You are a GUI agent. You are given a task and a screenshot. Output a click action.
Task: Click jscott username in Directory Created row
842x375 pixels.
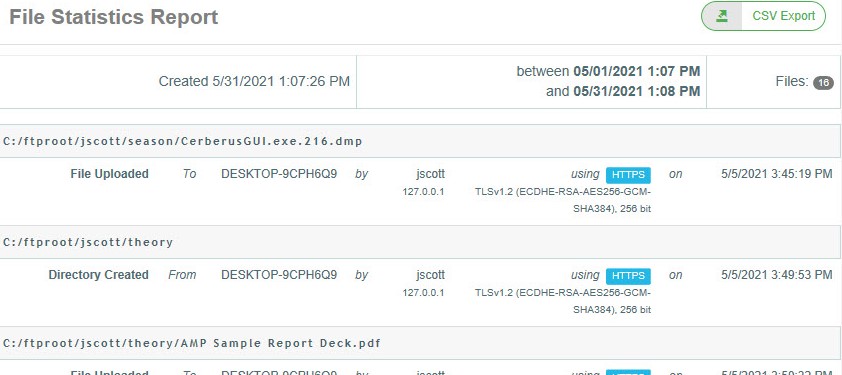(x=430, y=275)
